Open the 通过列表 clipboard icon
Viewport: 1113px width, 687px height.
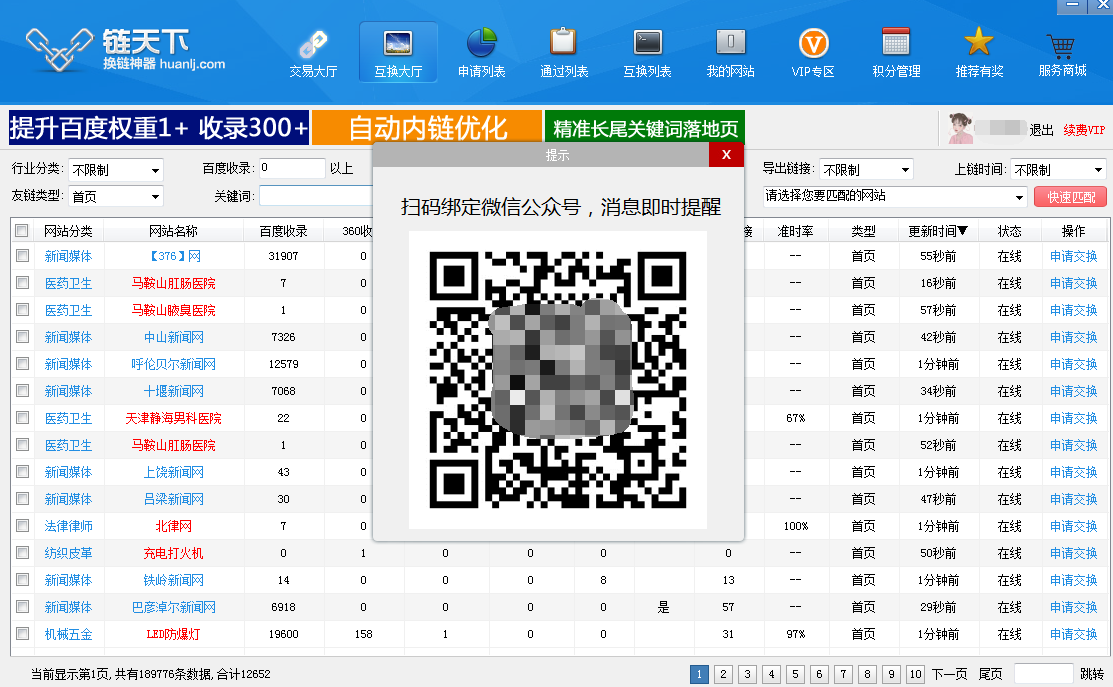564,53
